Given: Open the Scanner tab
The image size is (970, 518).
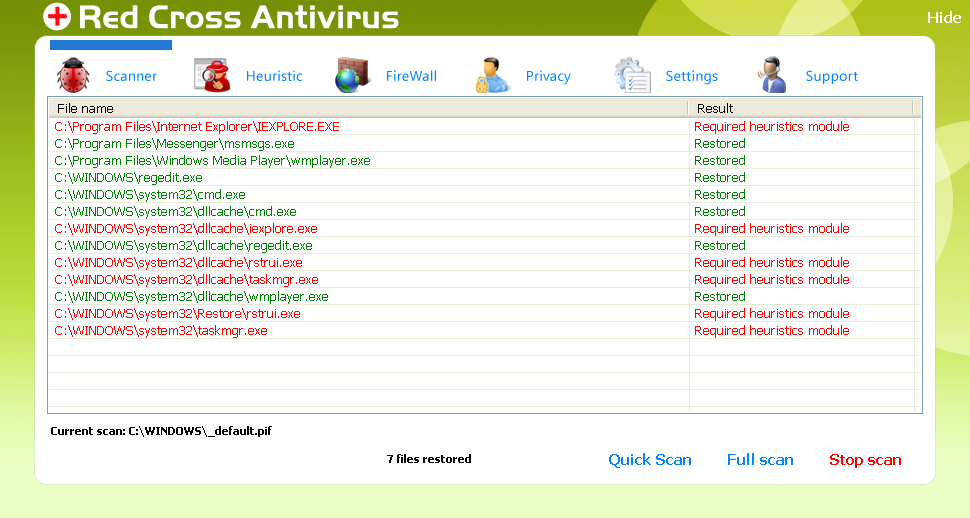Looking at the screenshot, I should (131, 76).
